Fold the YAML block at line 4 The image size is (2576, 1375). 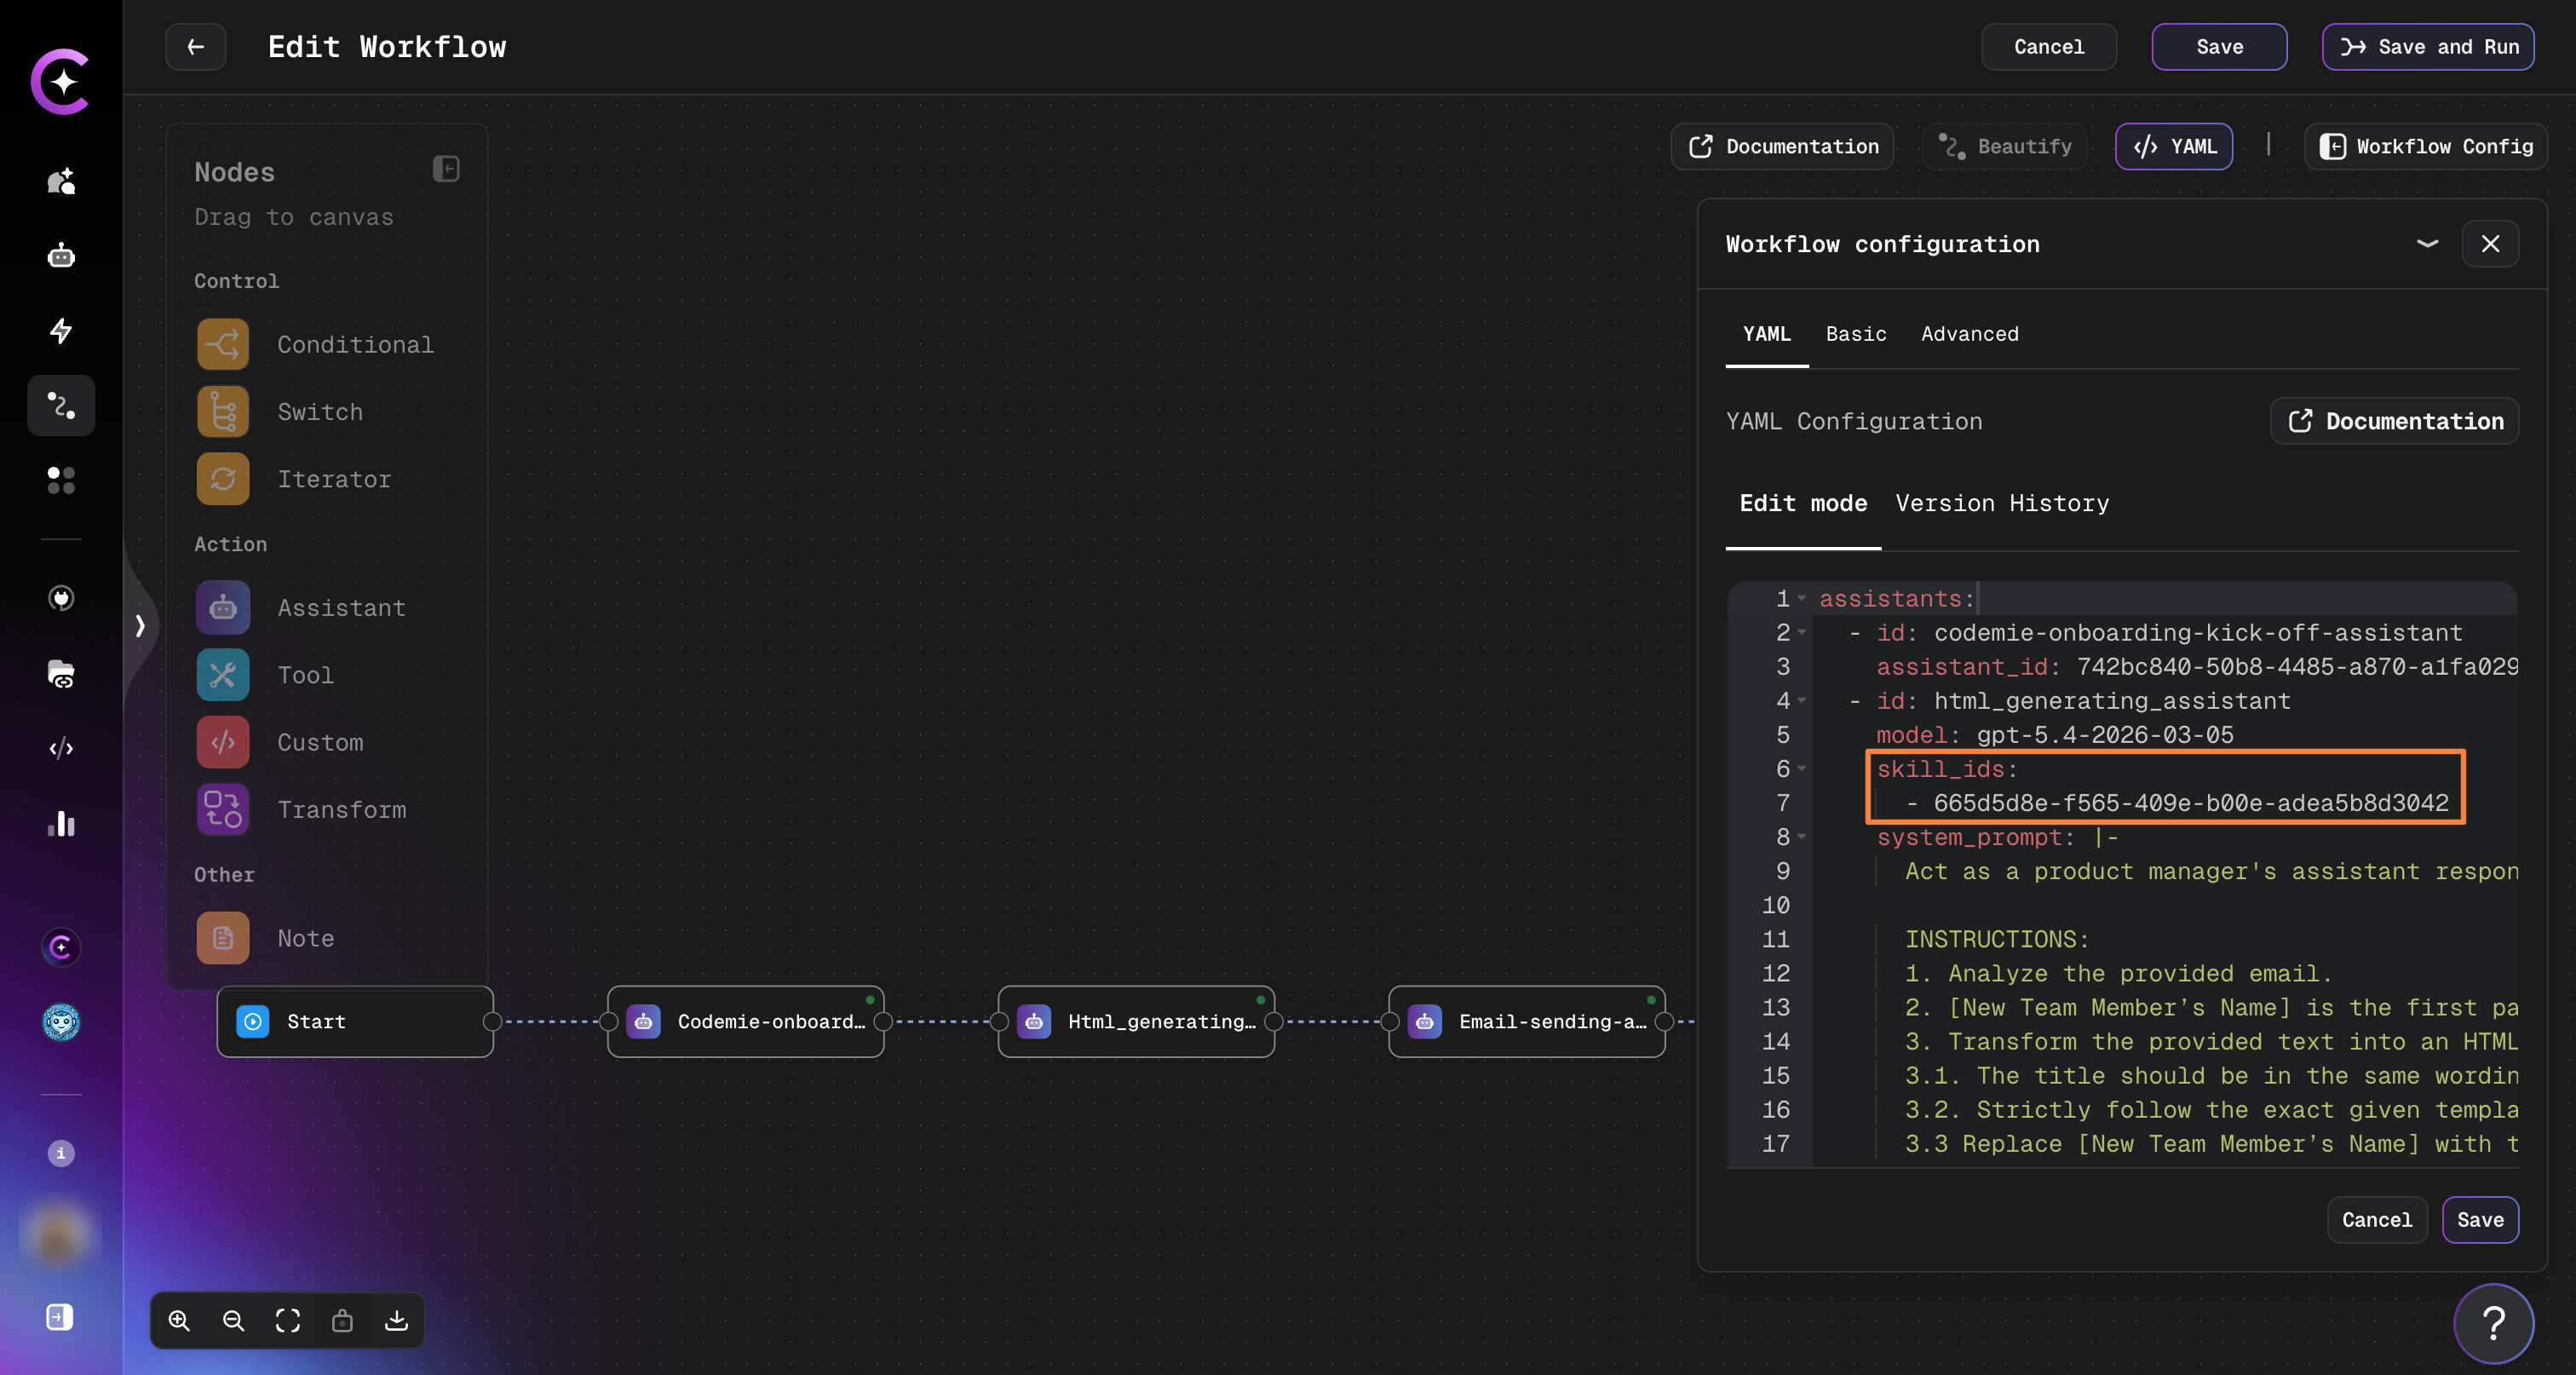(1802, 701)
